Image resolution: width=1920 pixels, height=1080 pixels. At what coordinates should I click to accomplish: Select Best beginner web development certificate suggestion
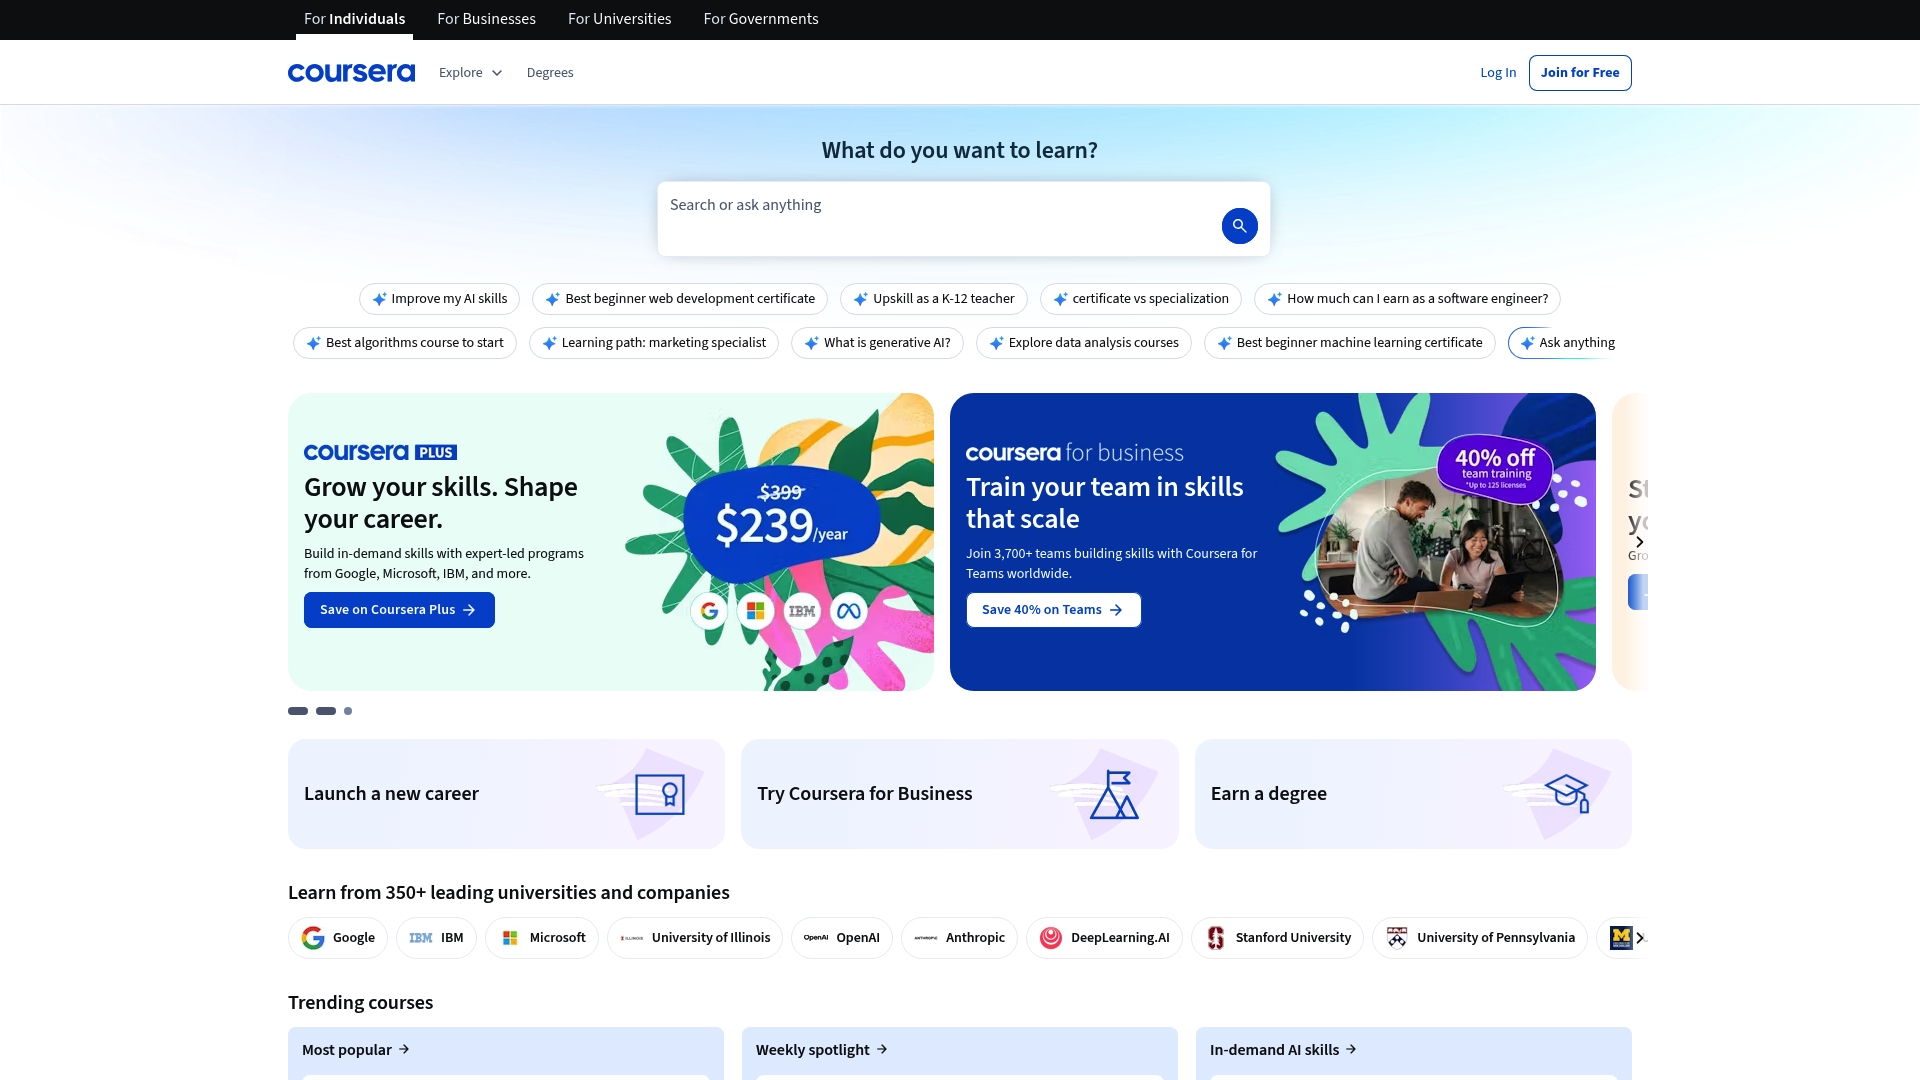[680, 299]
